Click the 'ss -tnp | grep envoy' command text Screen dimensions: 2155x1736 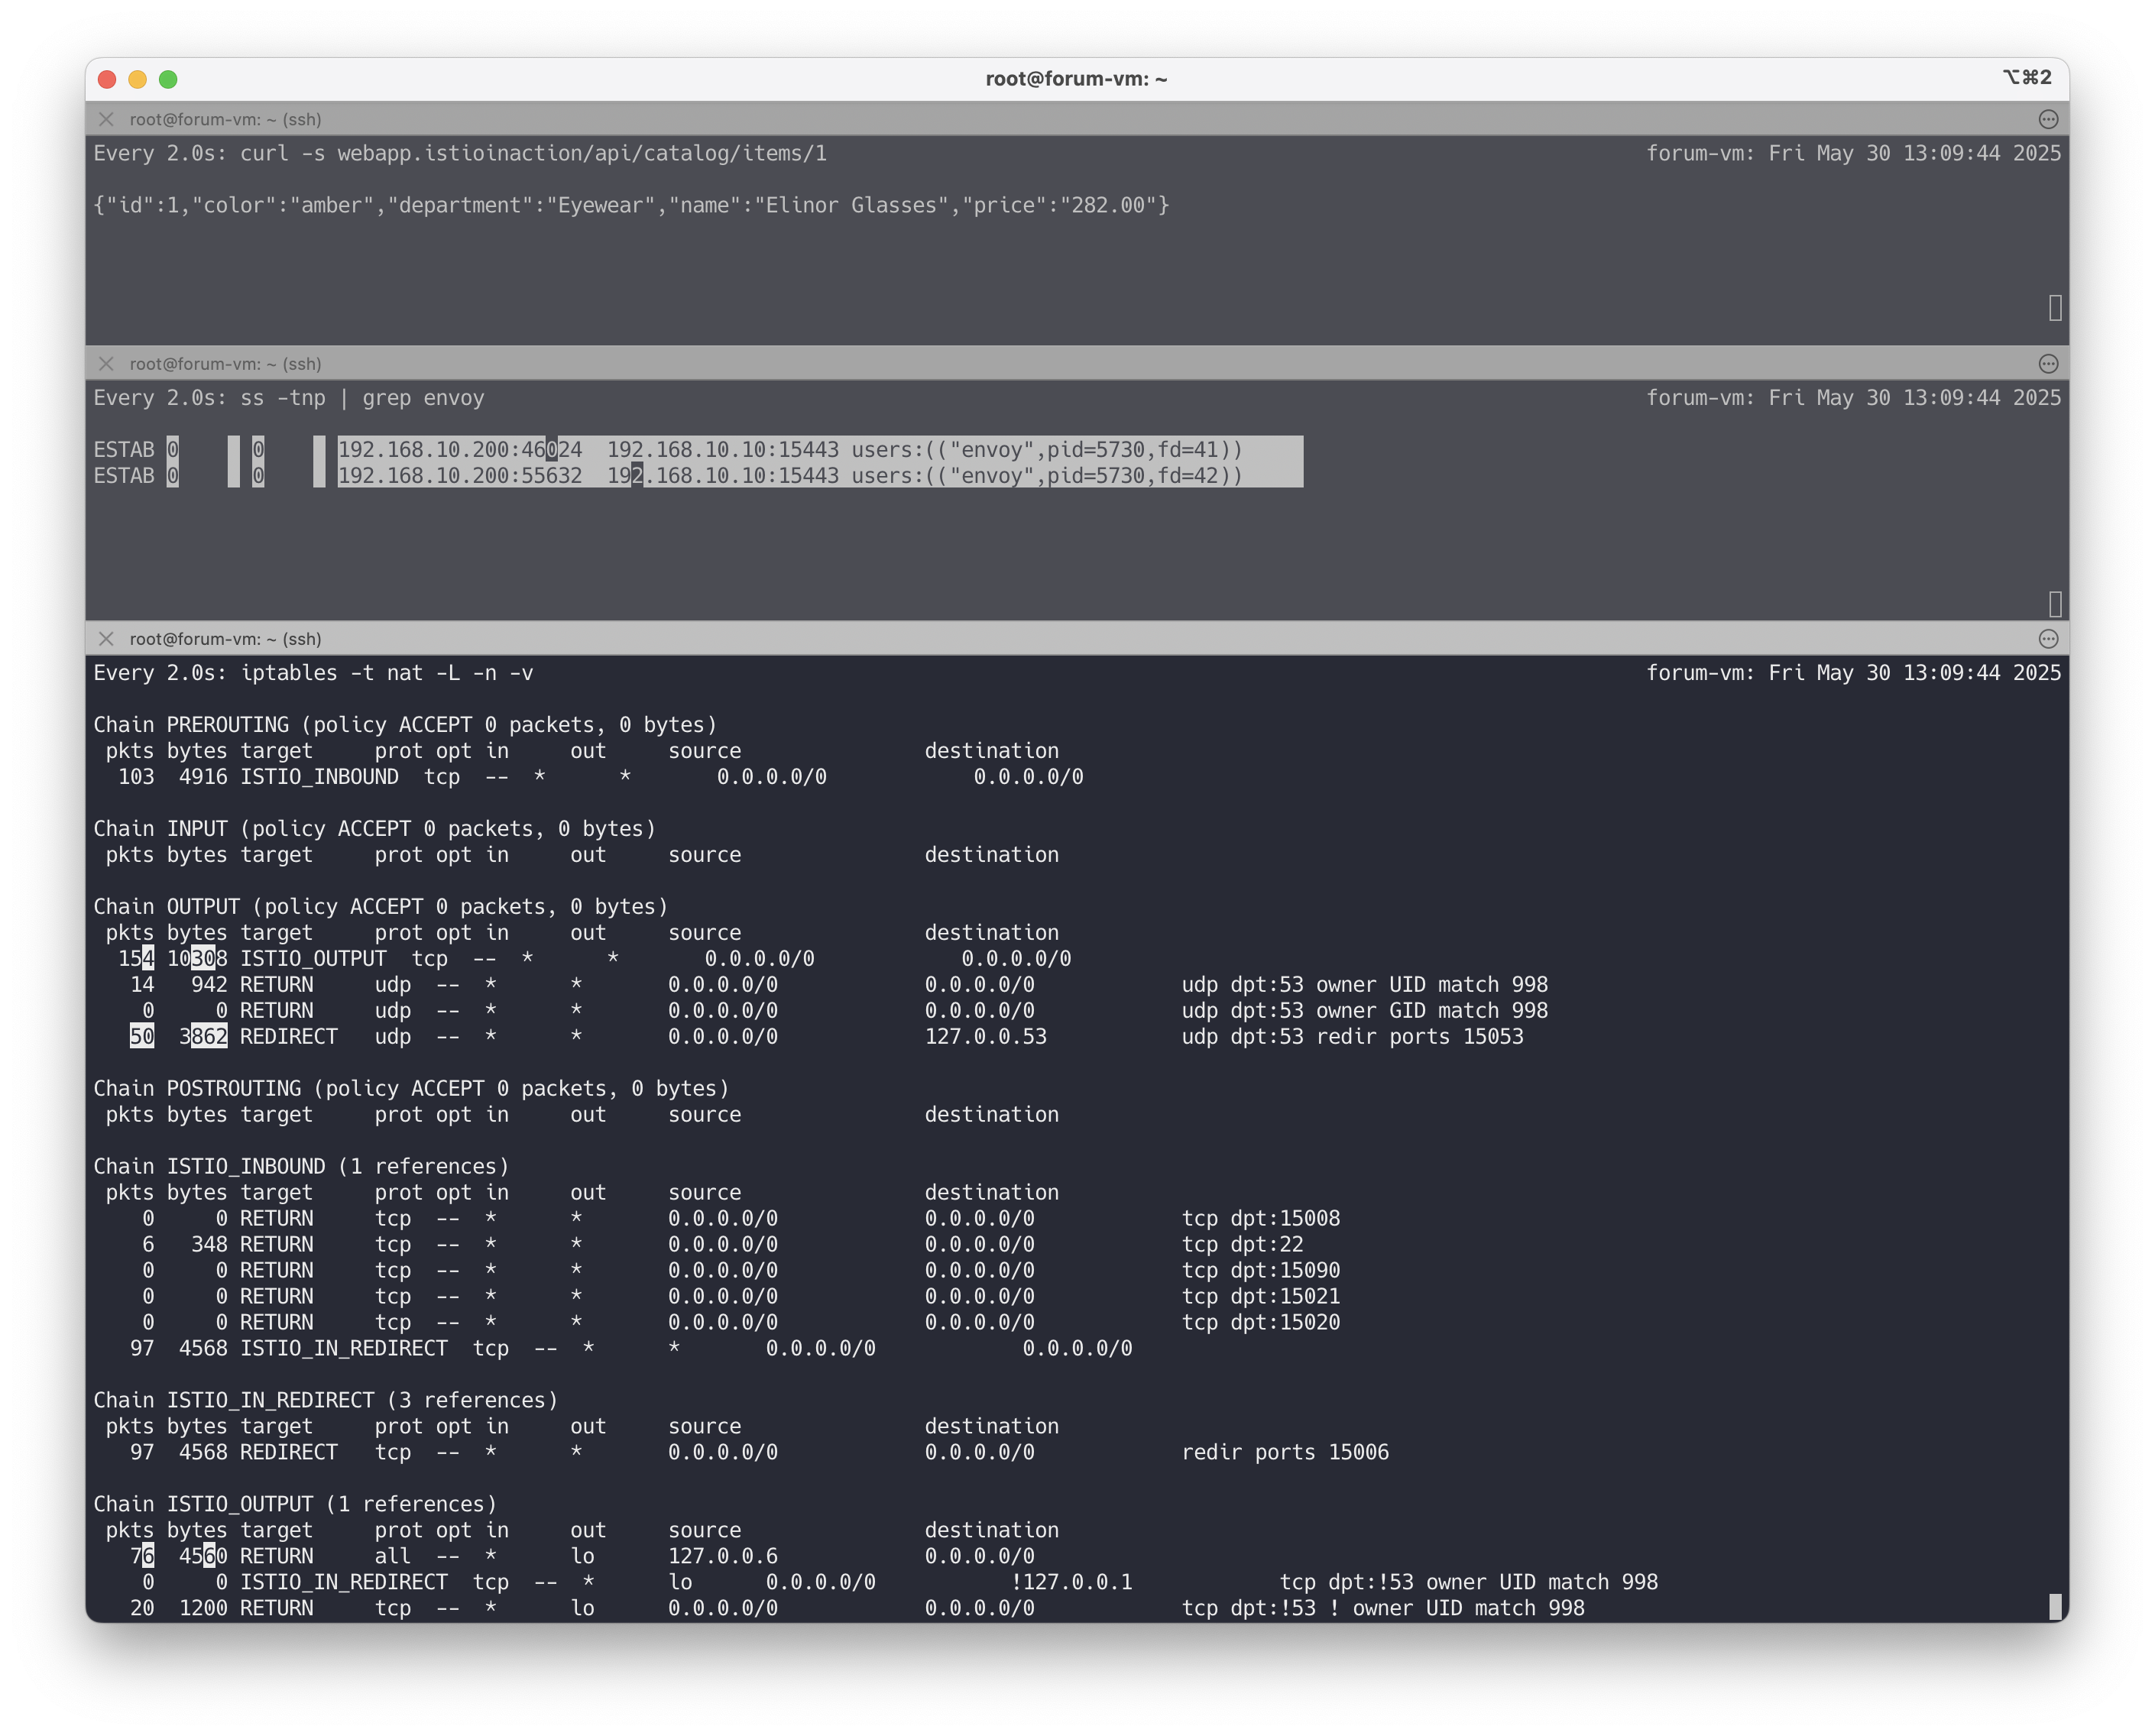(x=362, y=399)
